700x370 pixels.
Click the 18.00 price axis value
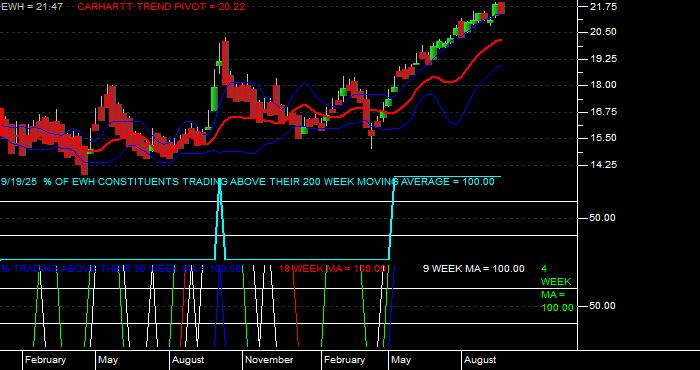[x=604, y=85]
